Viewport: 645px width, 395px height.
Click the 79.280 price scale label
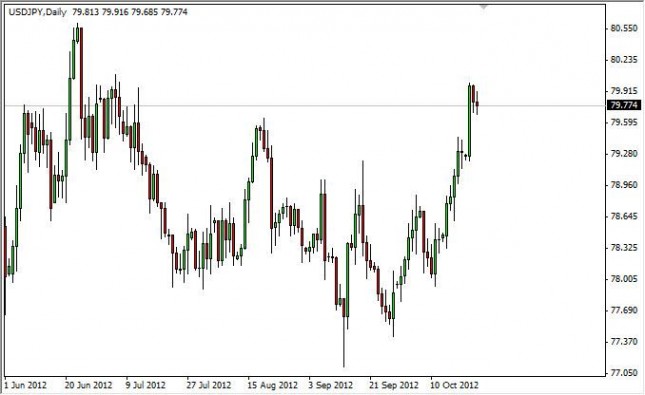pos(624,154)
